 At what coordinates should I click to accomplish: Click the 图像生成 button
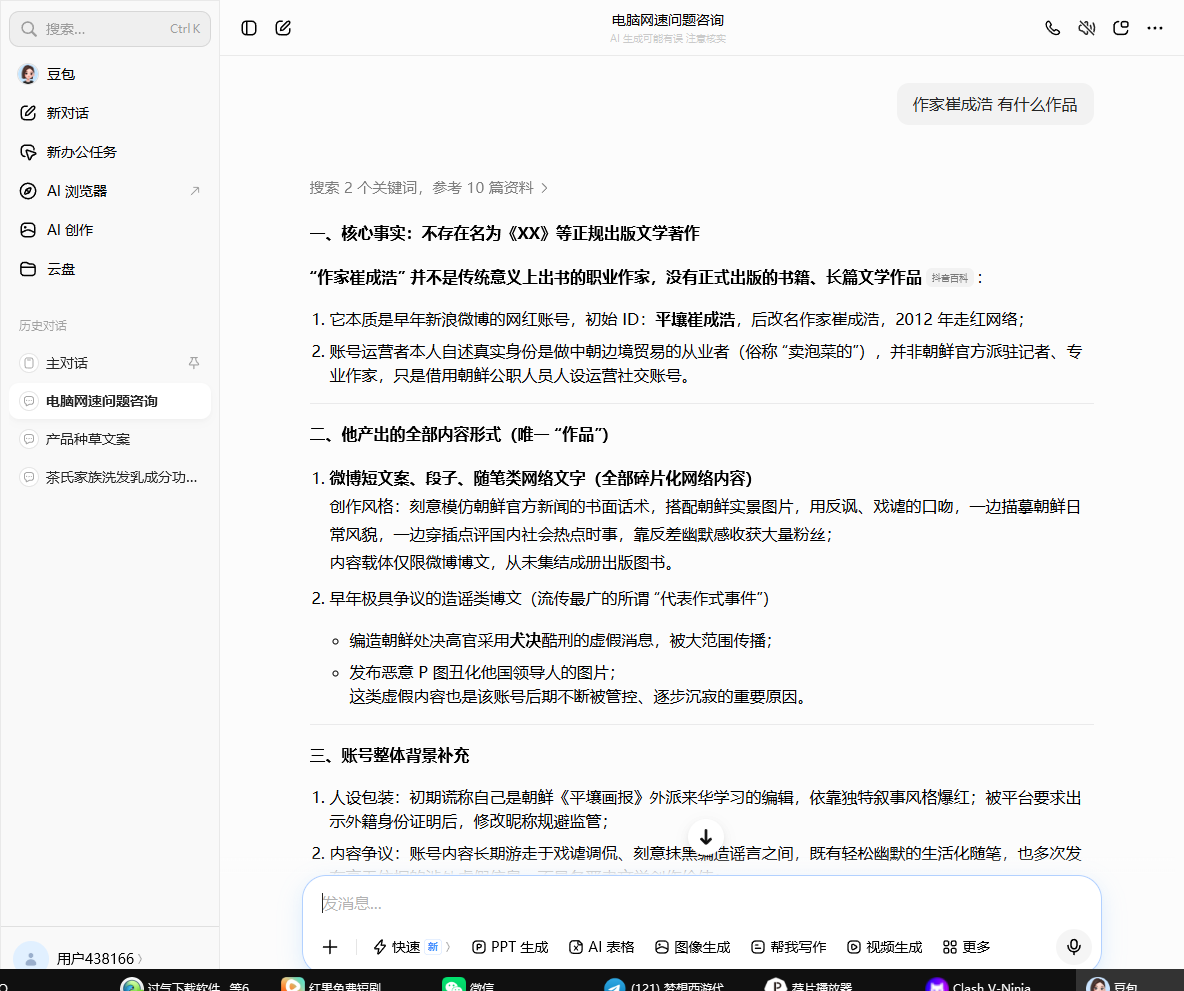[692, 947]
